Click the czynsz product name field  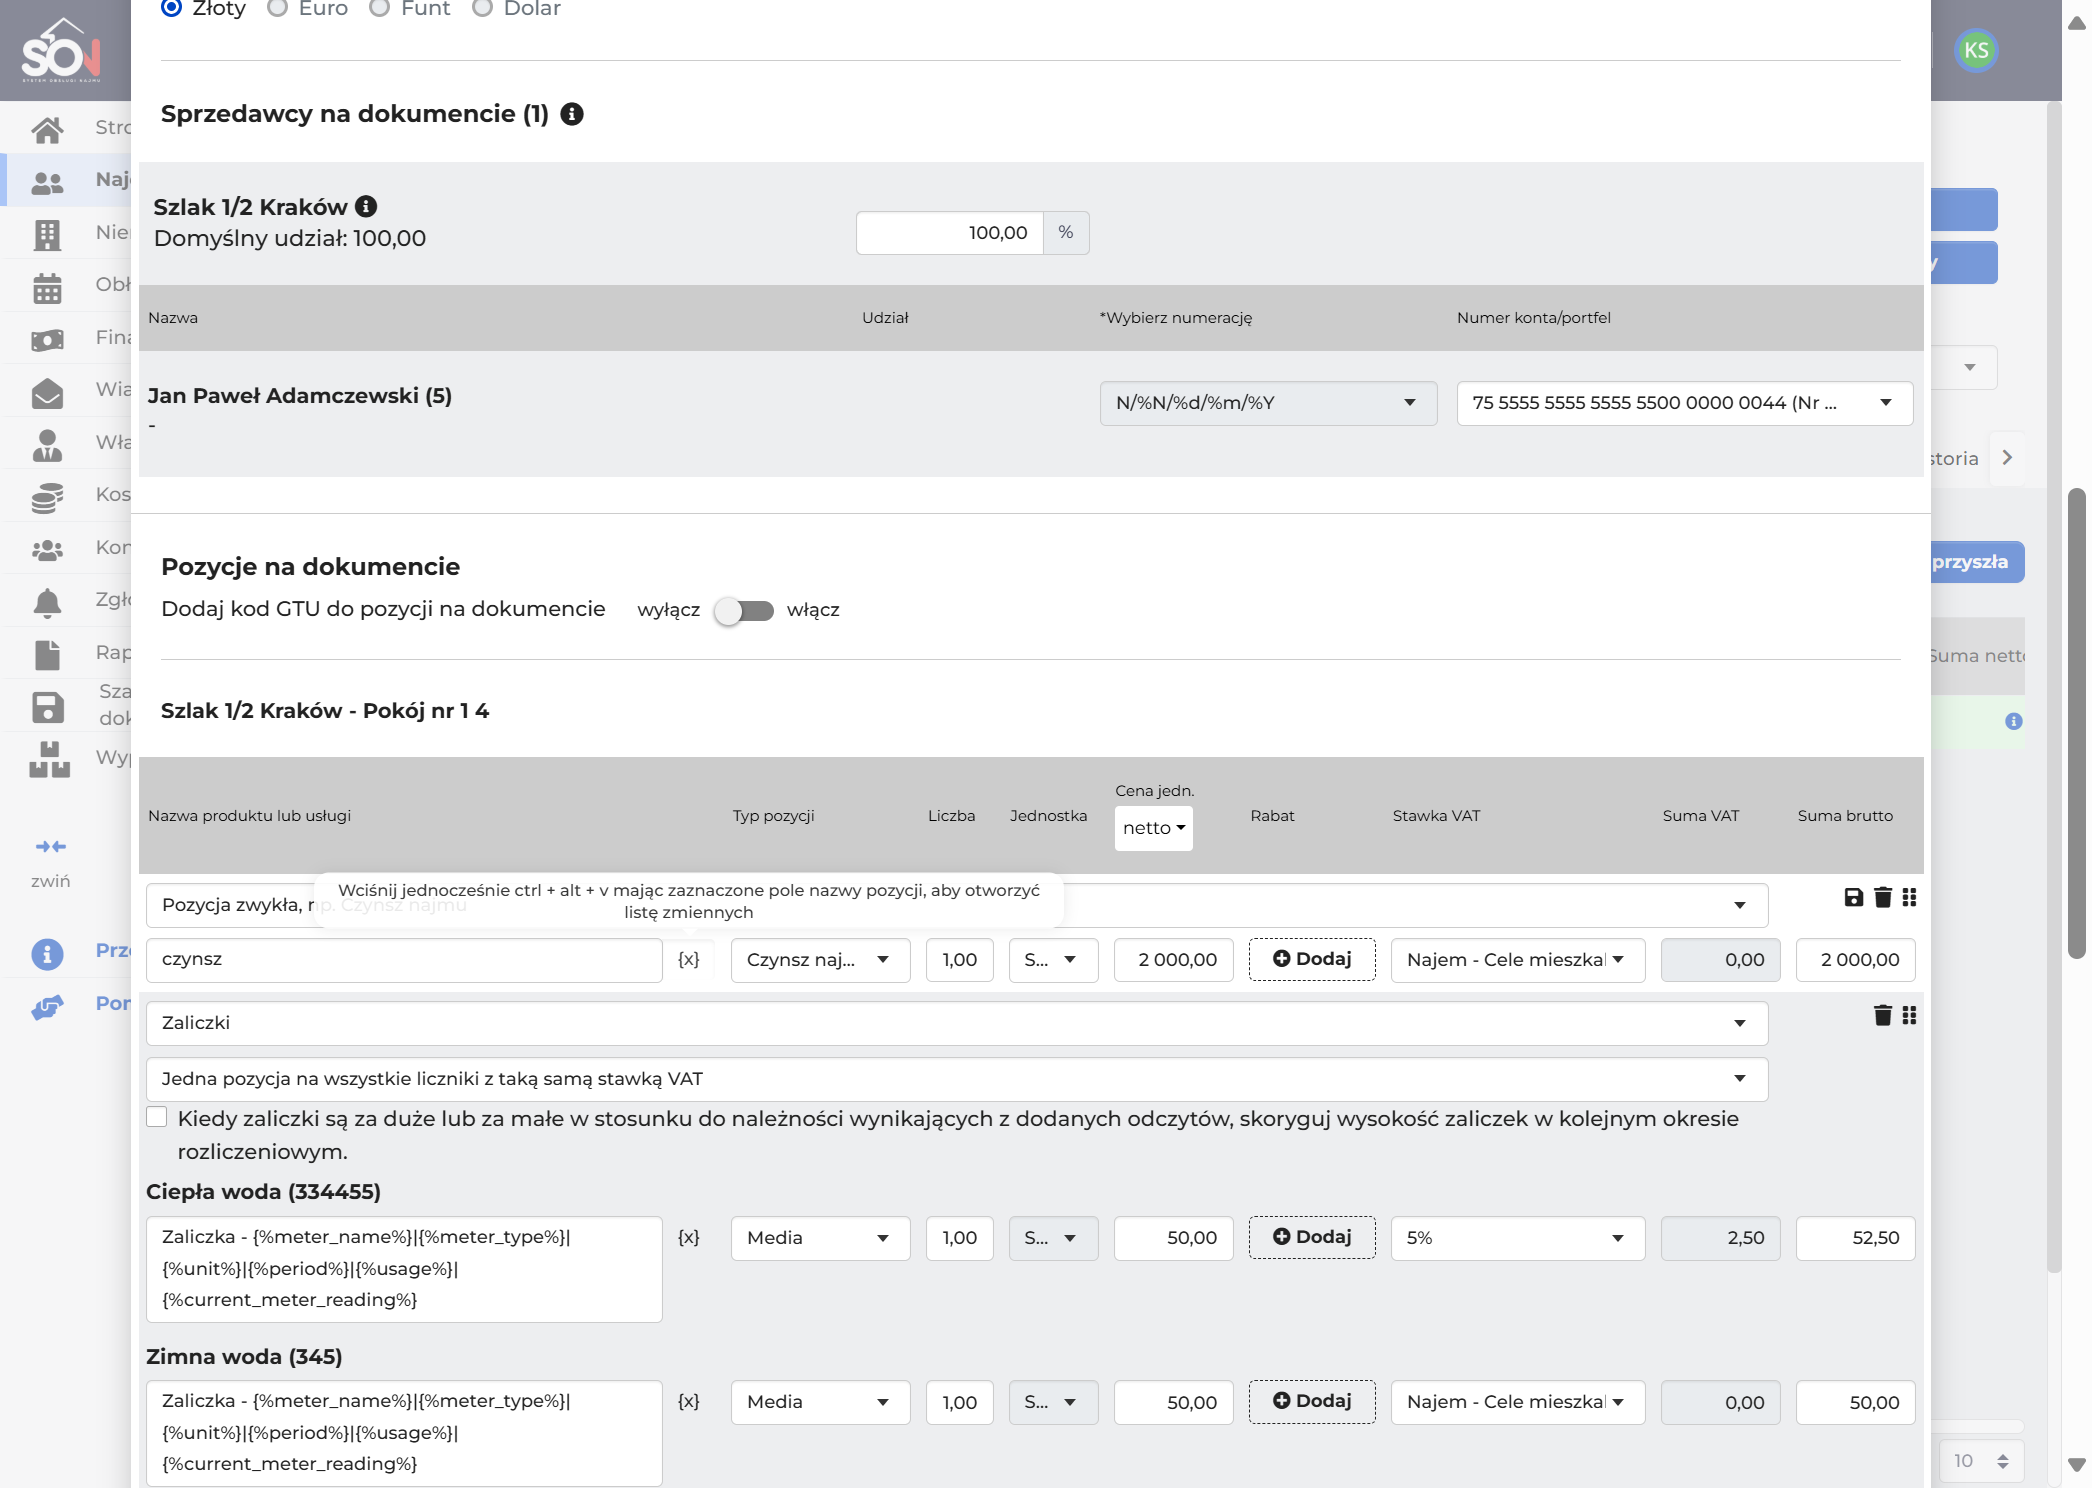coord(404,960)
